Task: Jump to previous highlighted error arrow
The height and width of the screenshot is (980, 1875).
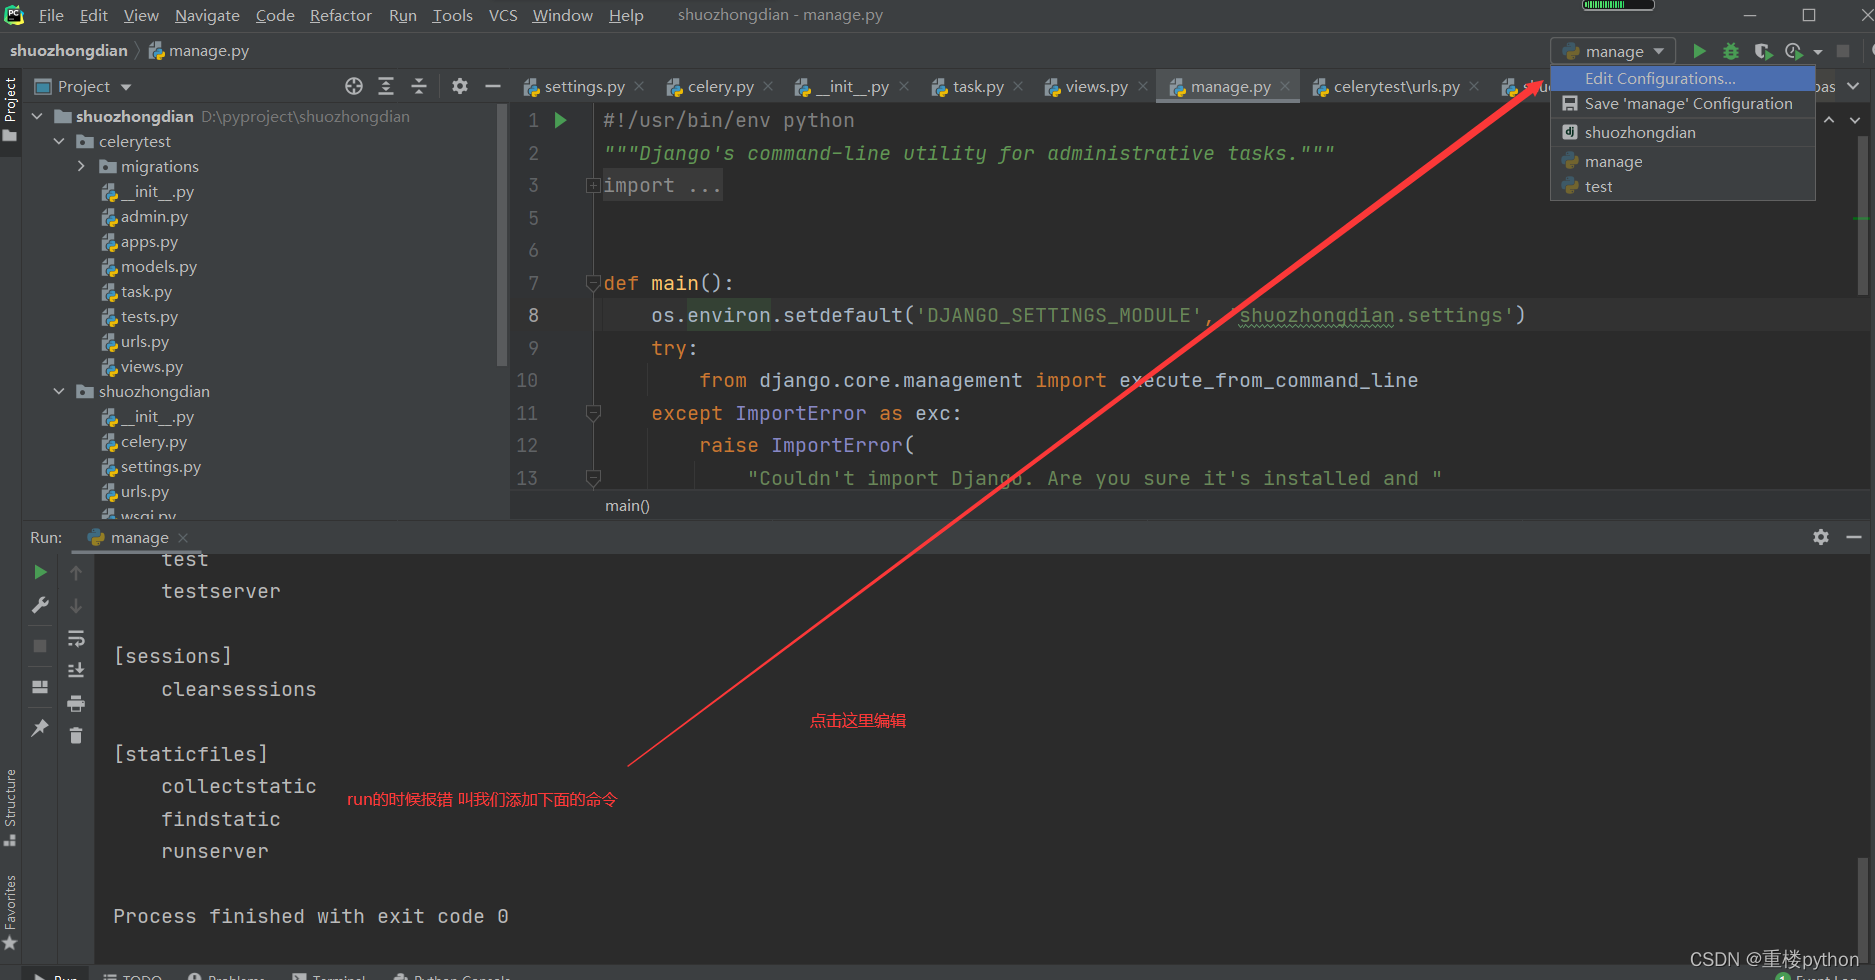Action: (1829, 120)
